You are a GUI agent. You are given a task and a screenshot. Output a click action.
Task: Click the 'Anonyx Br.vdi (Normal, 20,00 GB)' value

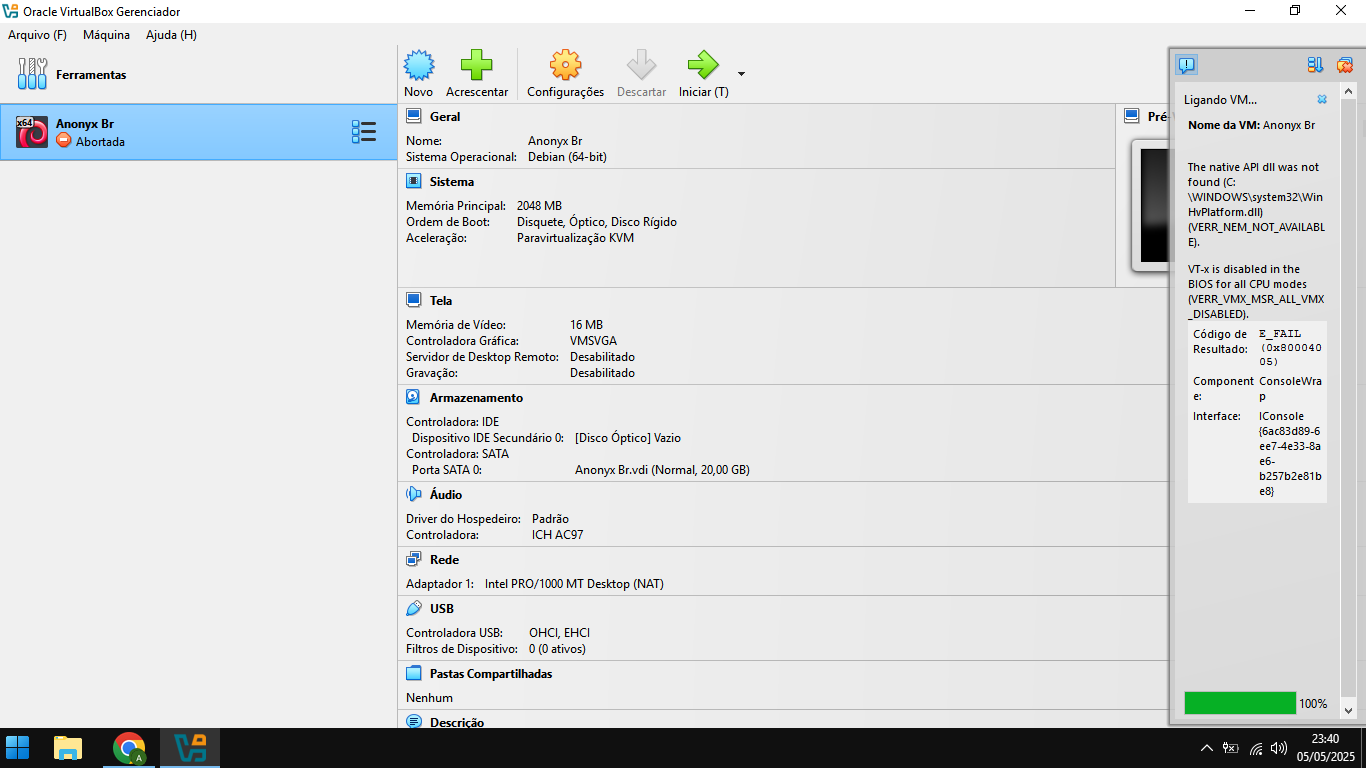pos(662,470)
